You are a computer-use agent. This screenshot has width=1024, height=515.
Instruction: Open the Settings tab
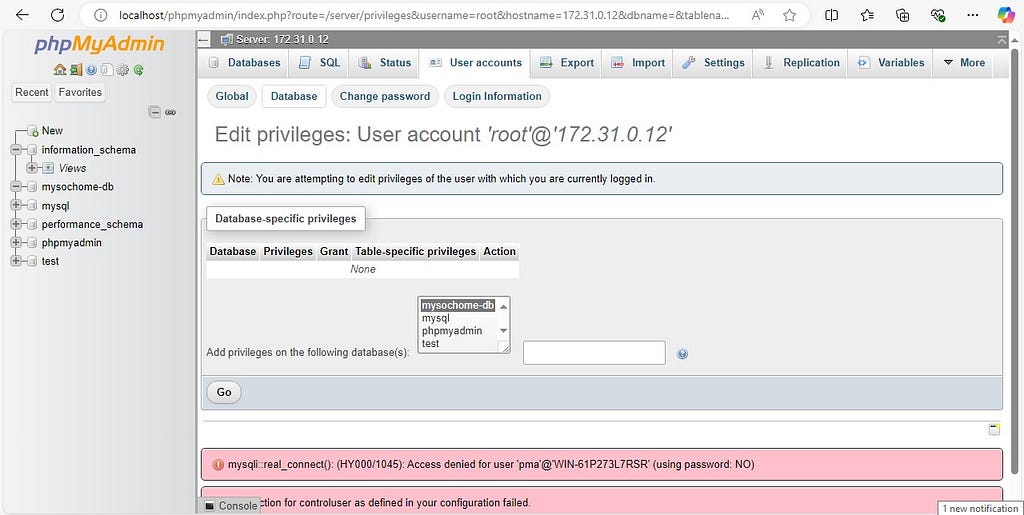[713, 63]
